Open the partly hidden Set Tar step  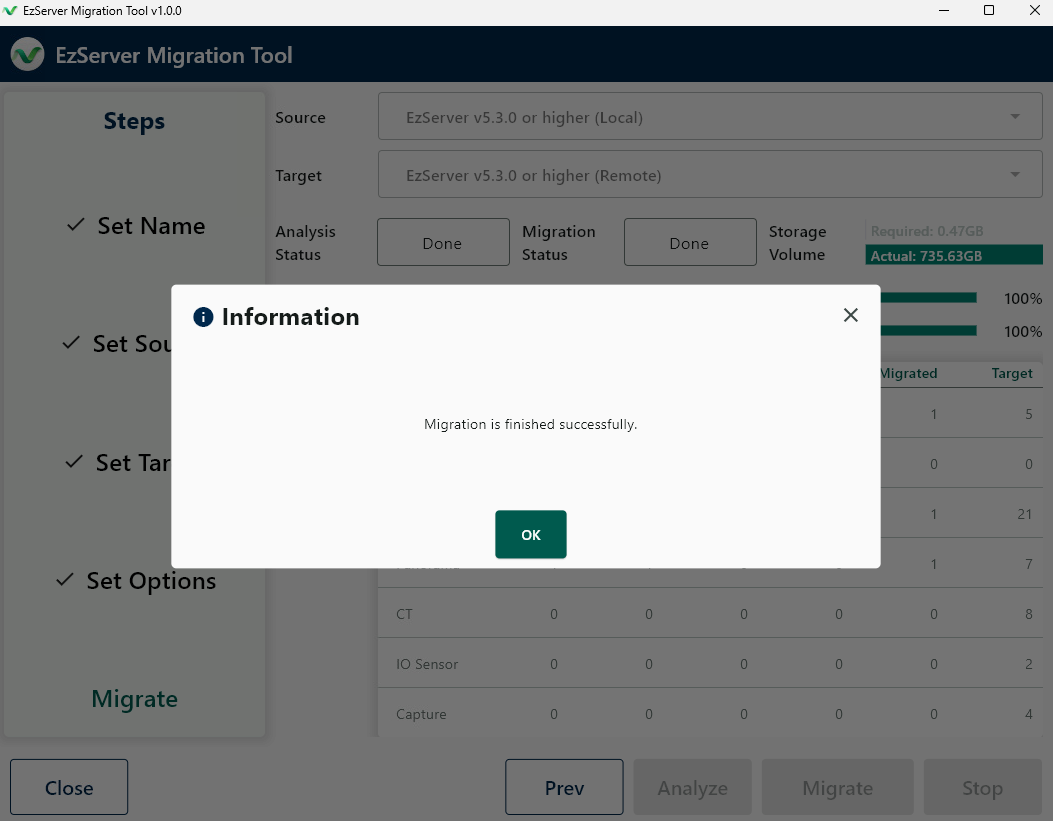click(x=118, y=463)
